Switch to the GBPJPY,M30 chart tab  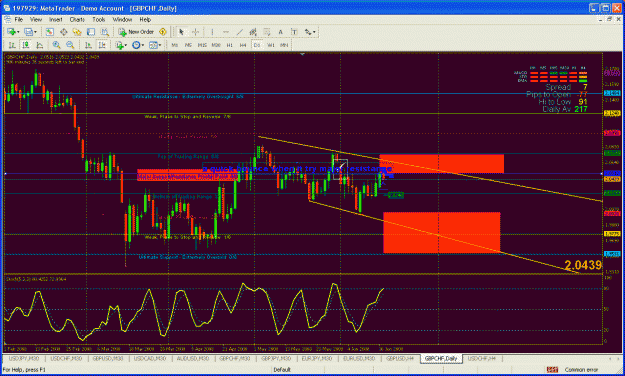coord(275,358)
